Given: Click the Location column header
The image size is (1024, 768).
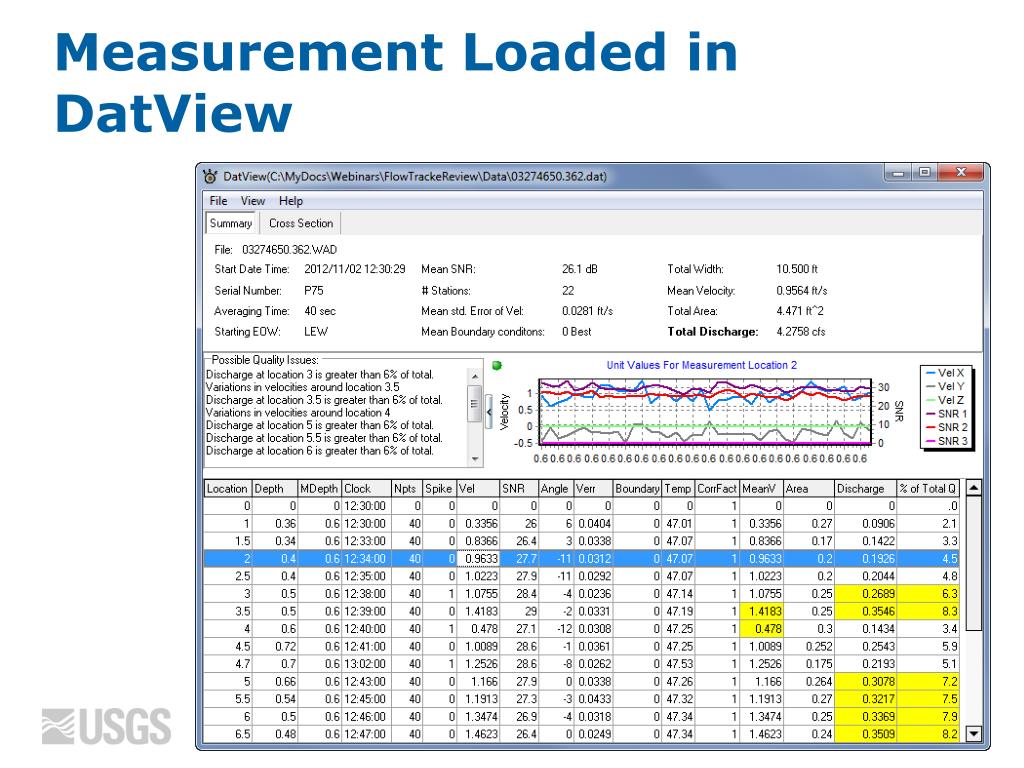Looking at the screenshot, I should (227, 488).
